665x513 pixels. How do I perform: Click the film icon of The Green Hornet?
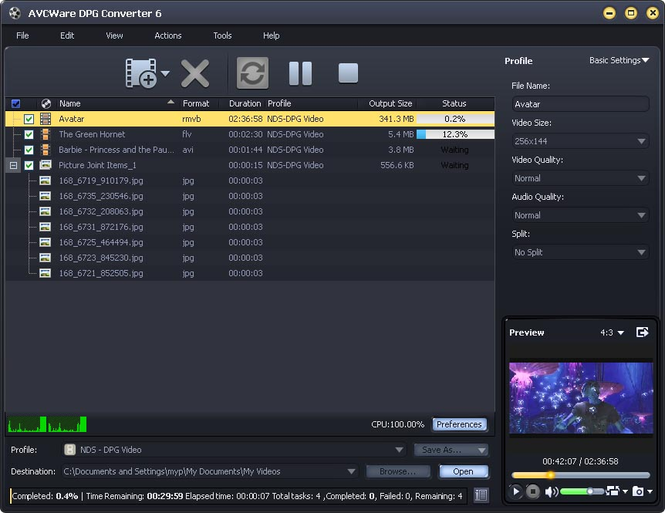click(45, 134)
